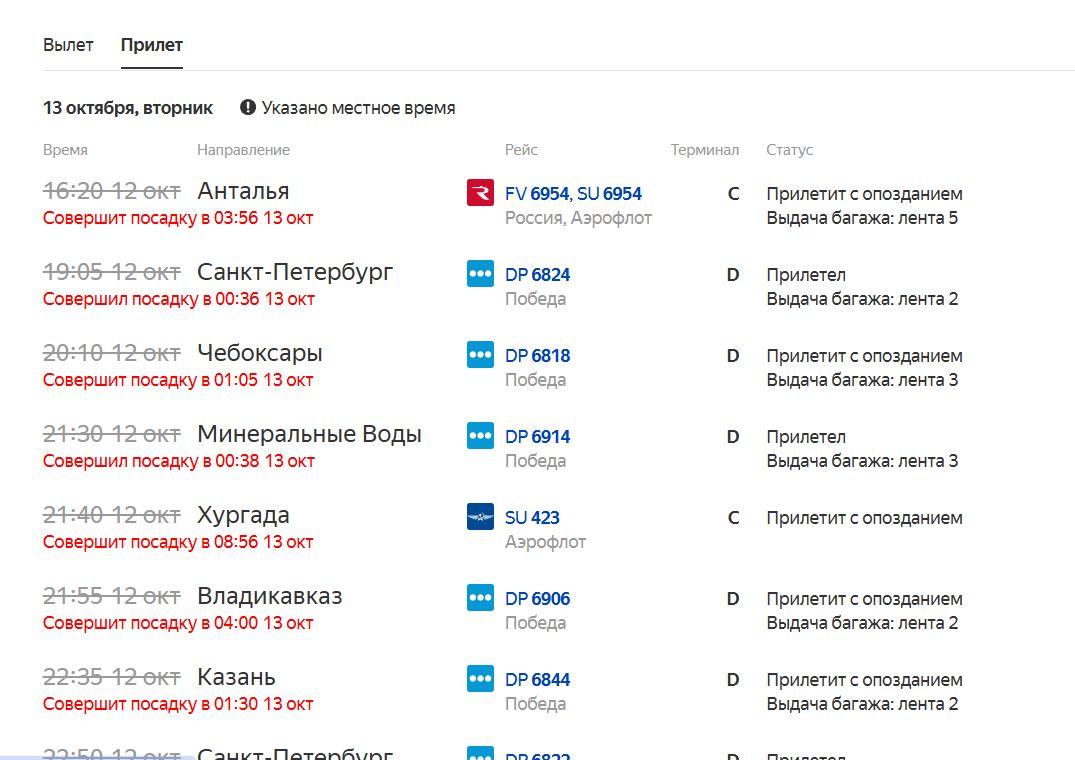Click destination Хургада
1075x760 pixels.
(243, 515)
